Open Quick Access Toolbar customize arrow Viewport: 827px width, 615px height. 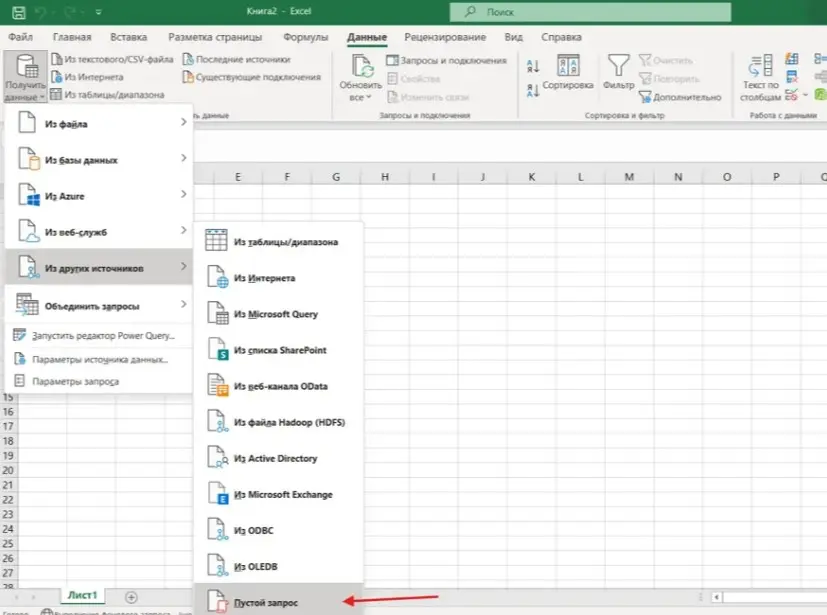coord(99,12)
